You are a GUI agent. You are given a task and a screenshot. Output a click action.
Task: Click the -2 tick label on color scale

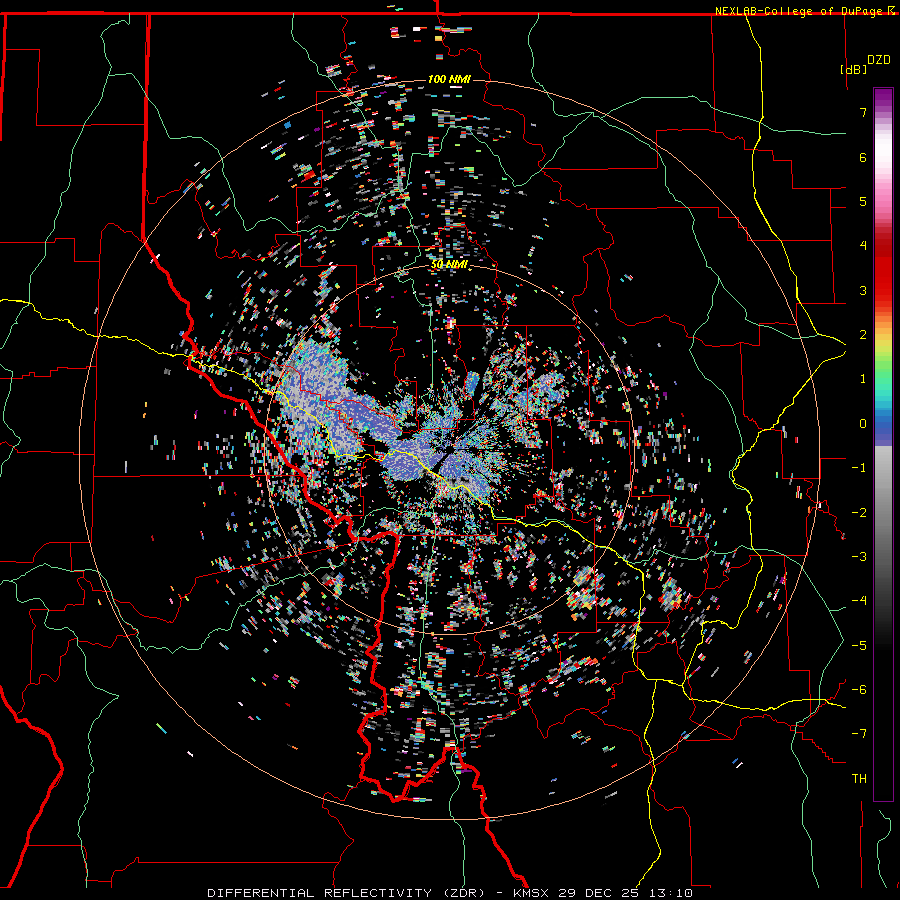tap(859, 513)
